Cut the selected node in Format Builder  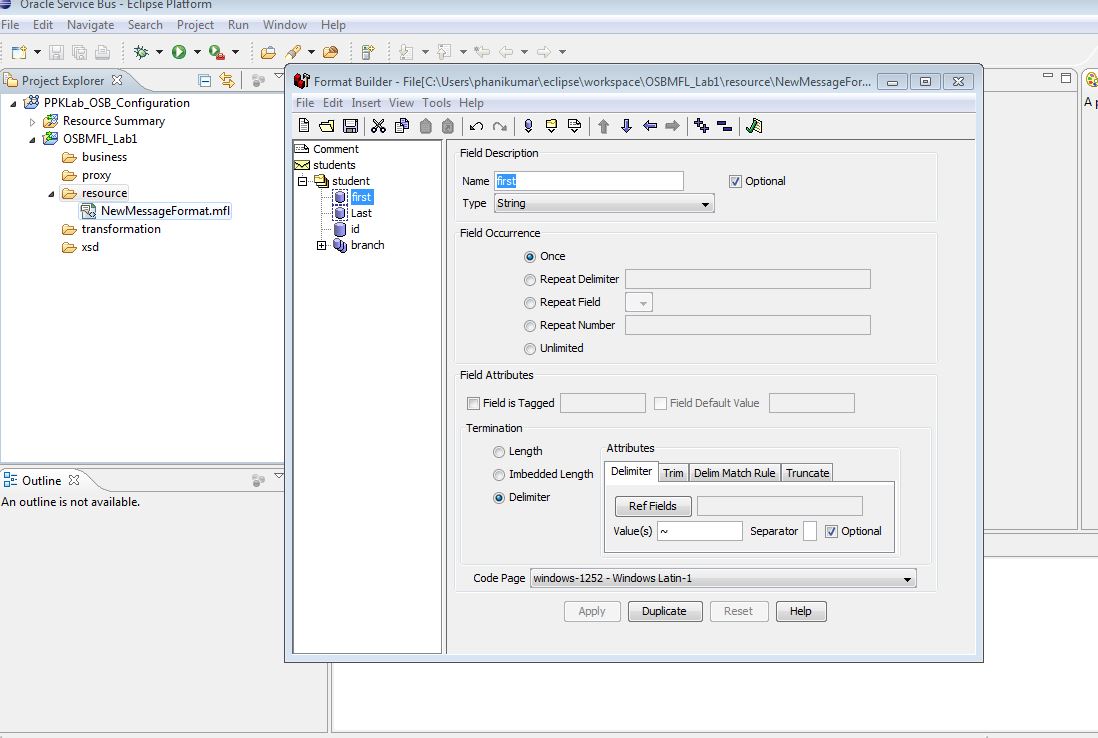(379, 125)
